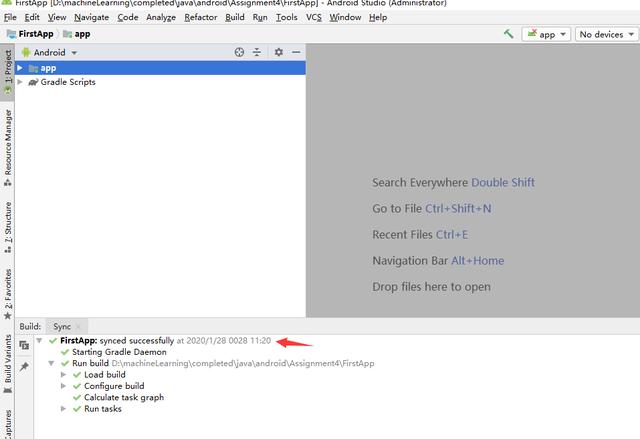The image size is (640, 439).
Task: Select Gradle Scripts in project tree
Action: tap(160, 82)
